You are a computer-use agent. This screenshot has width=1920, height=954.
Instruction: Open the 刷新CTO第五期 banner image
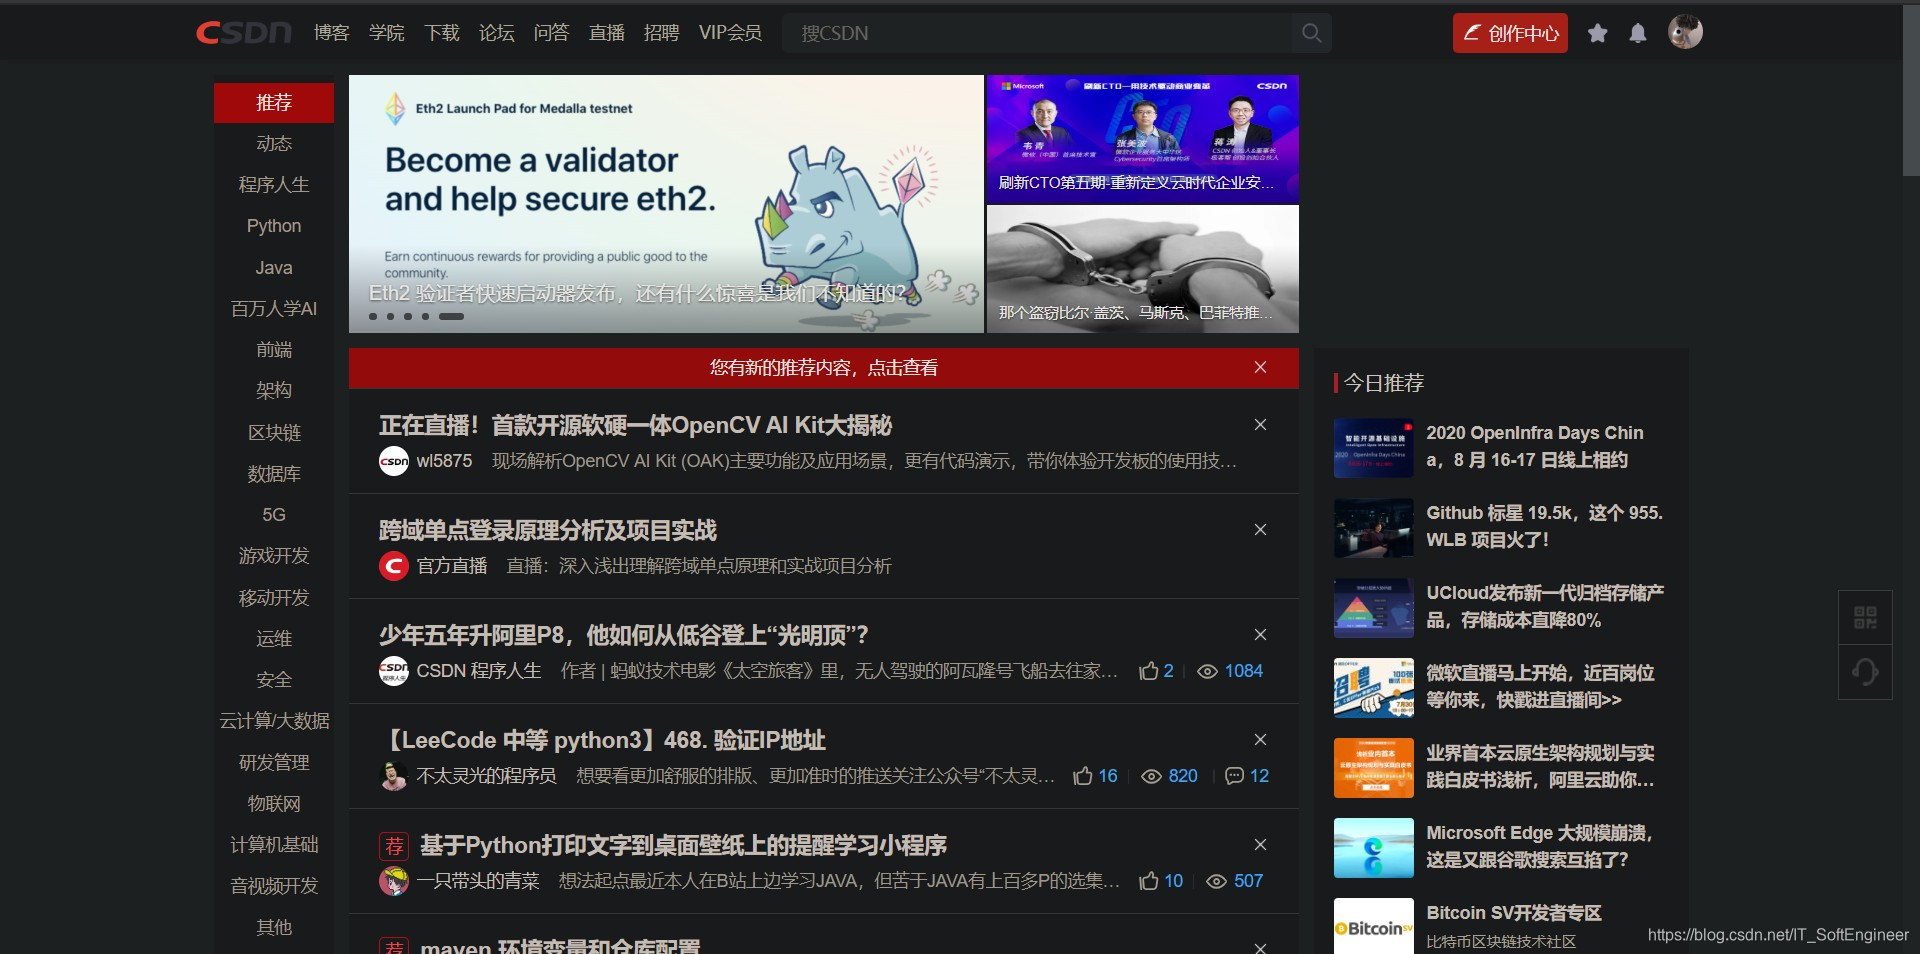pyautogui.click(x=1143, y=139)
